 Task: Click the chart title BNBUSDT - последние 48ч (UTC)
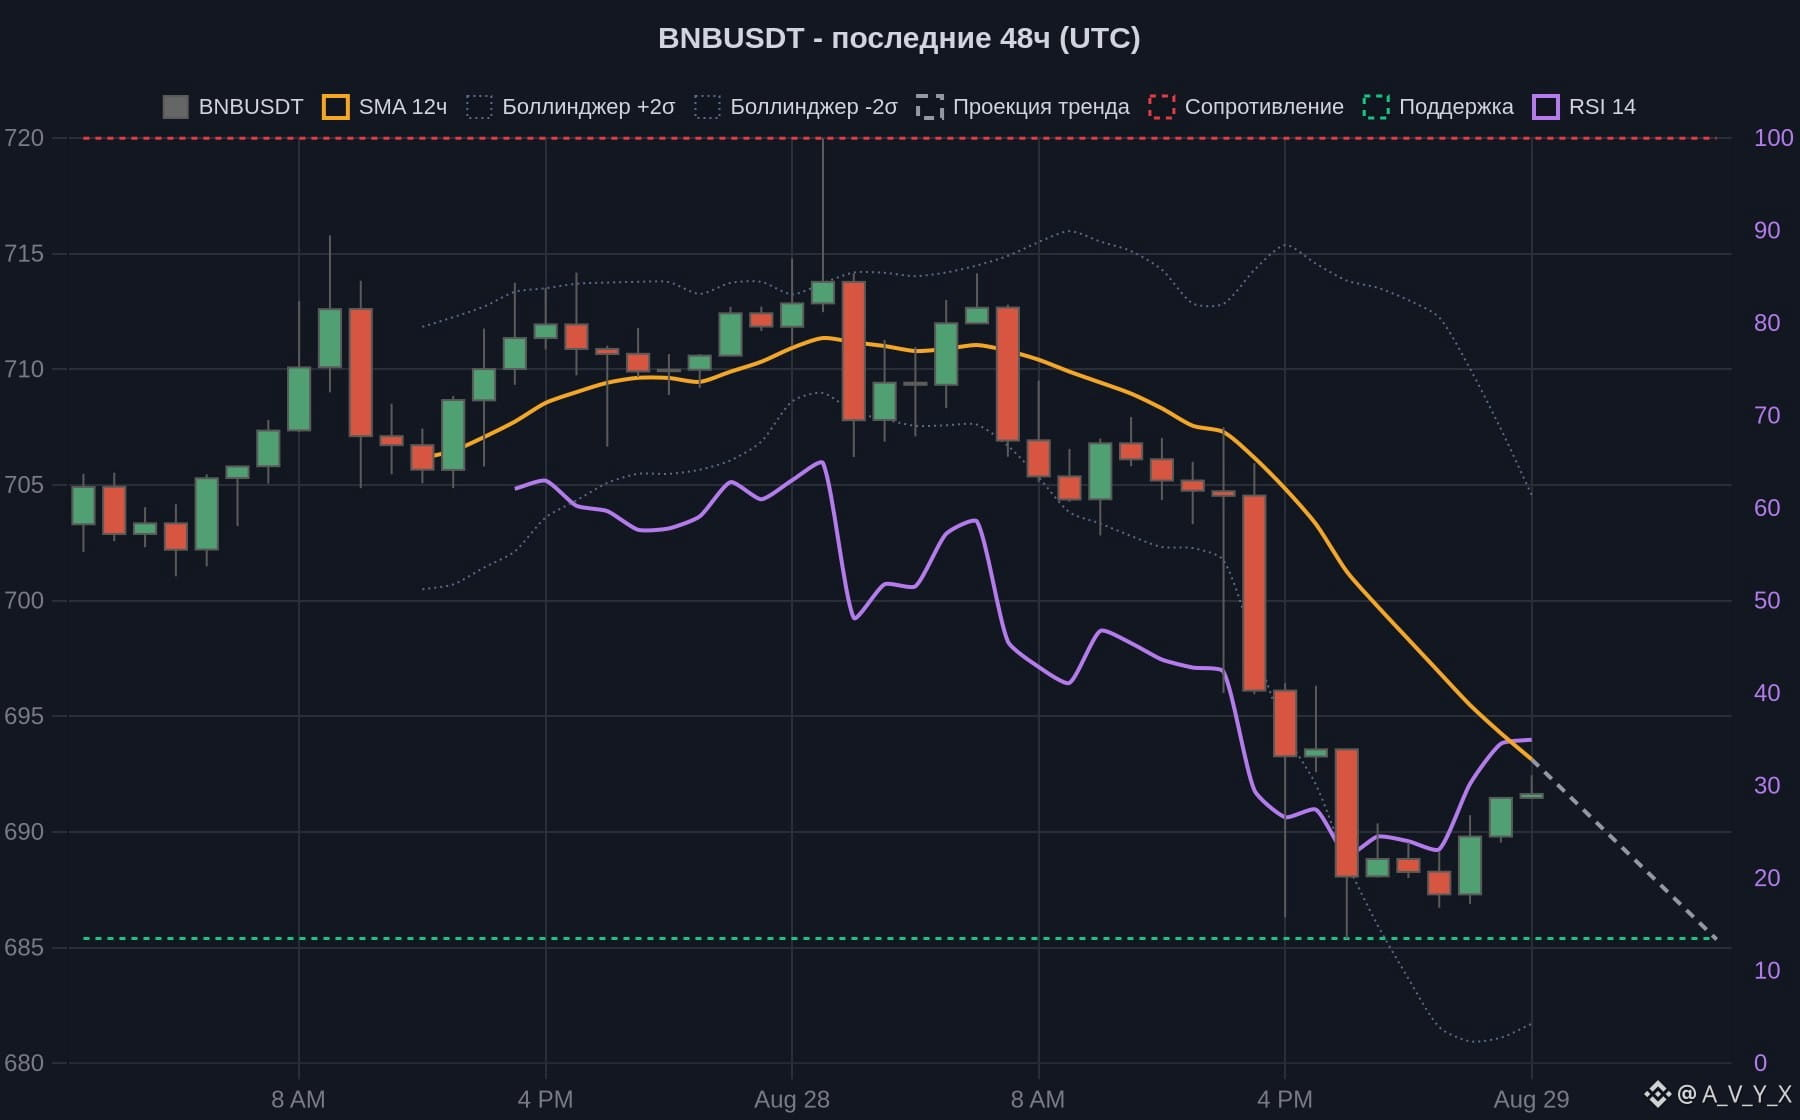tap(899, 38)
